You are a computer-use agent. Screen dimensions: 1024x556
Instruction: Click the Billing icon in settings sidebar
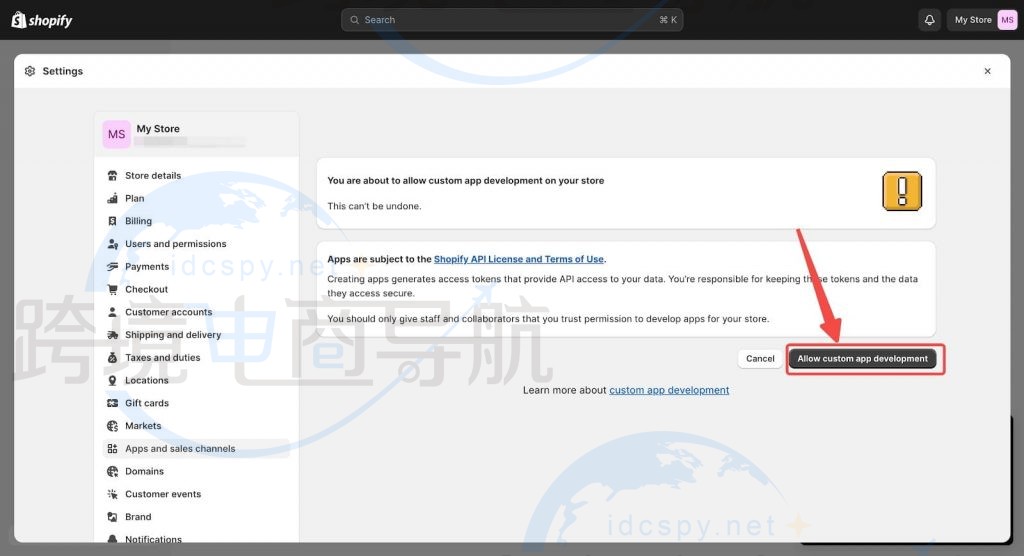click(x=112, y=221)
